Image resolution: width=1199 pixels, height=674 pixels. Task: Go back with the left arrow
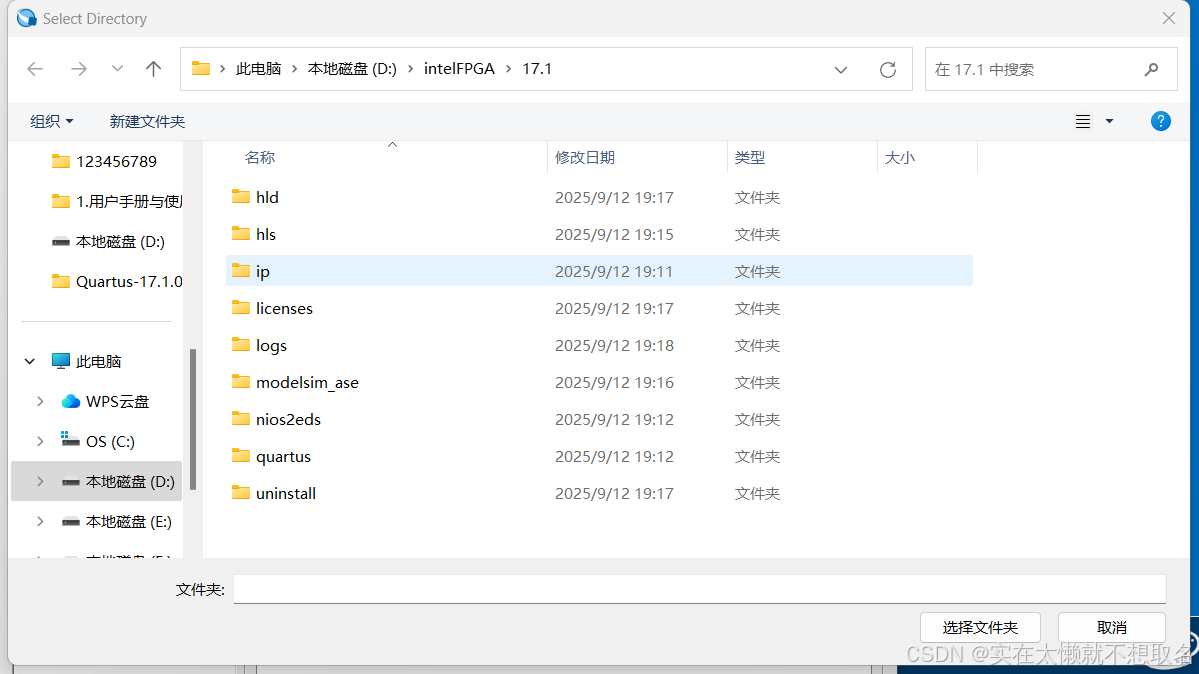click(35, 69)
